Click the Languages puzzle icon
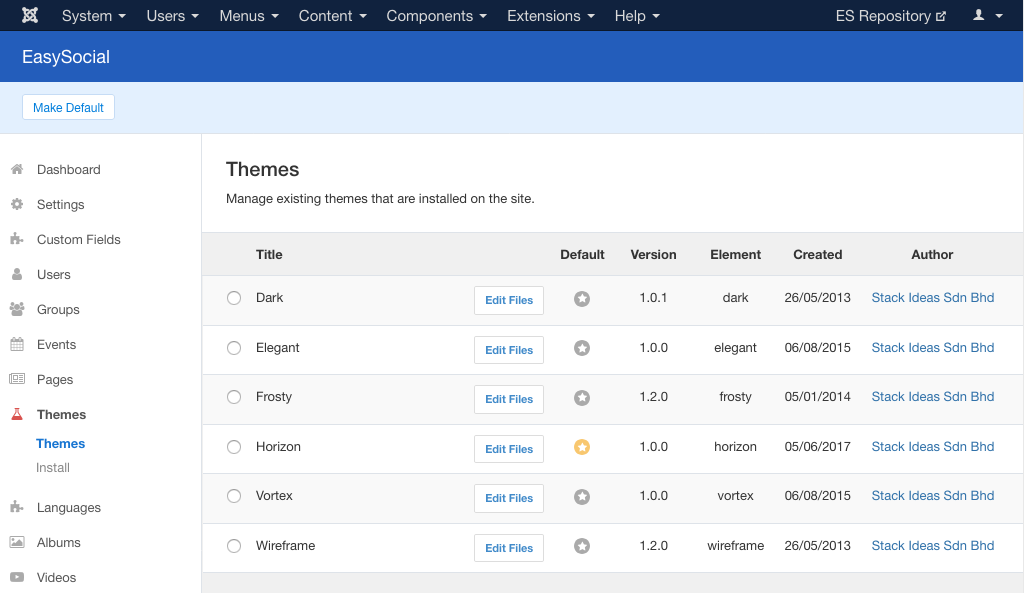 pyautogui.click(x=18, y=507)
